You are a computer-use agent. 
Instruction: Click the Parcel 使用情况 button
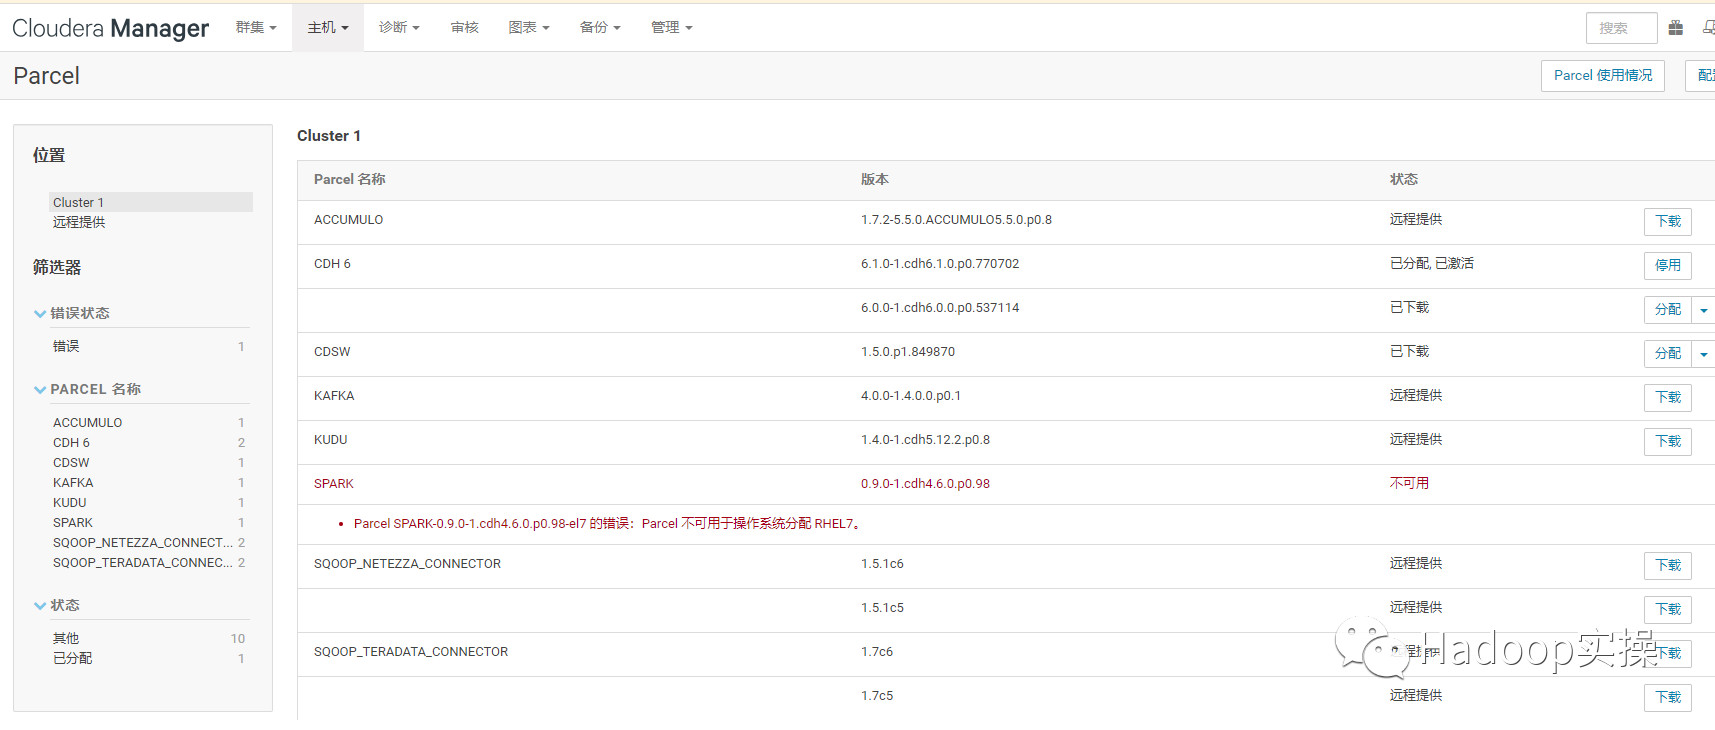point(1602,76)
